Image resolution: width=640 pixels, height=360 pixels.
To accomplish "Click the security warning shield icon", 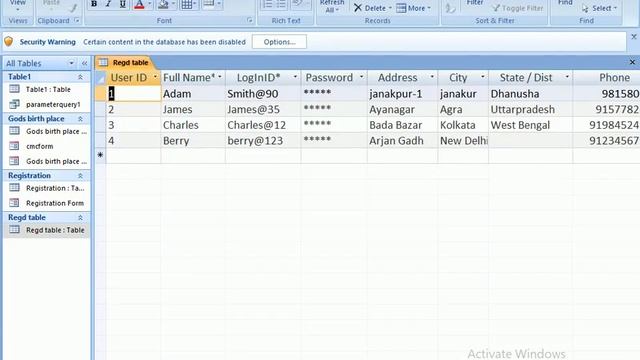I will 9,41.
